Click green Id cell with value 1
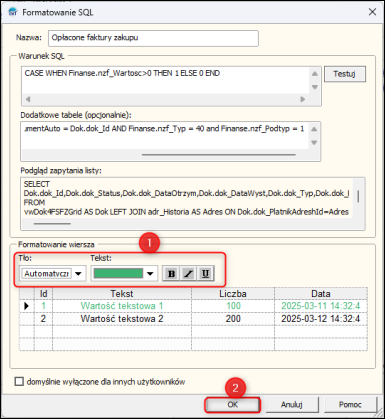The image size is (385, 419). coord(43,306)
